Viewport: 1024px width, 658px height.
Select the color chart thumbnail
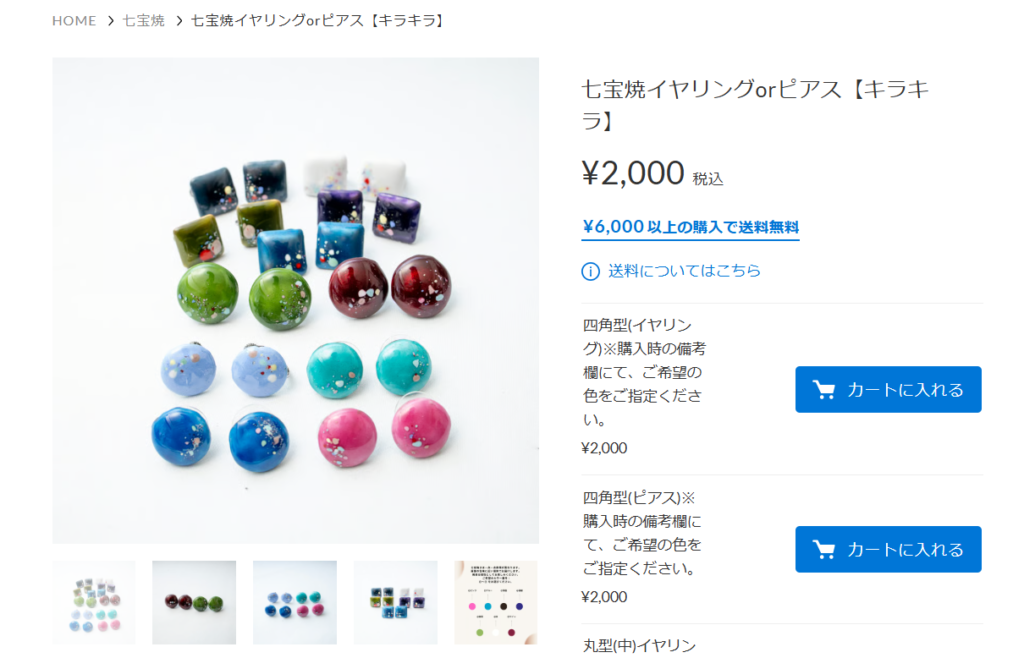[496, 603]
